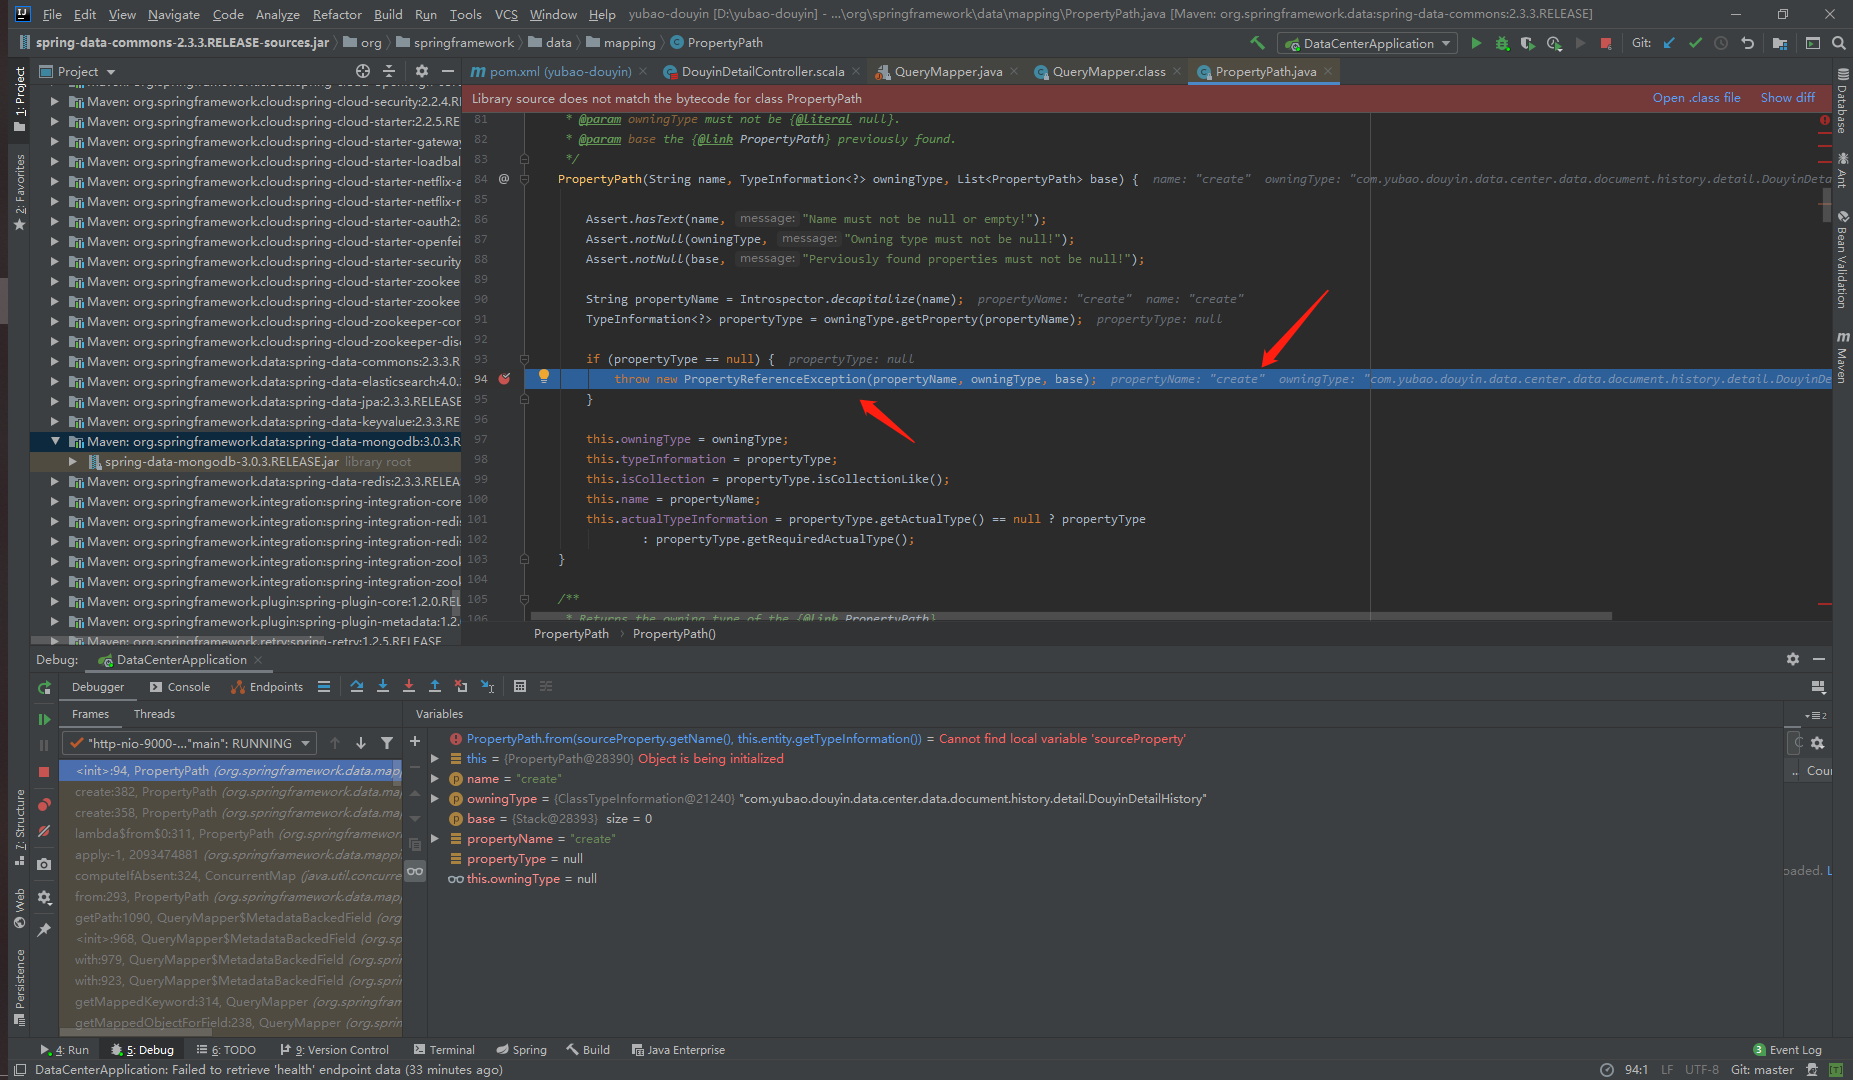Click the Show diff link
1853x1080 pixels.
pyautogui.click(x=1787, y=97)
